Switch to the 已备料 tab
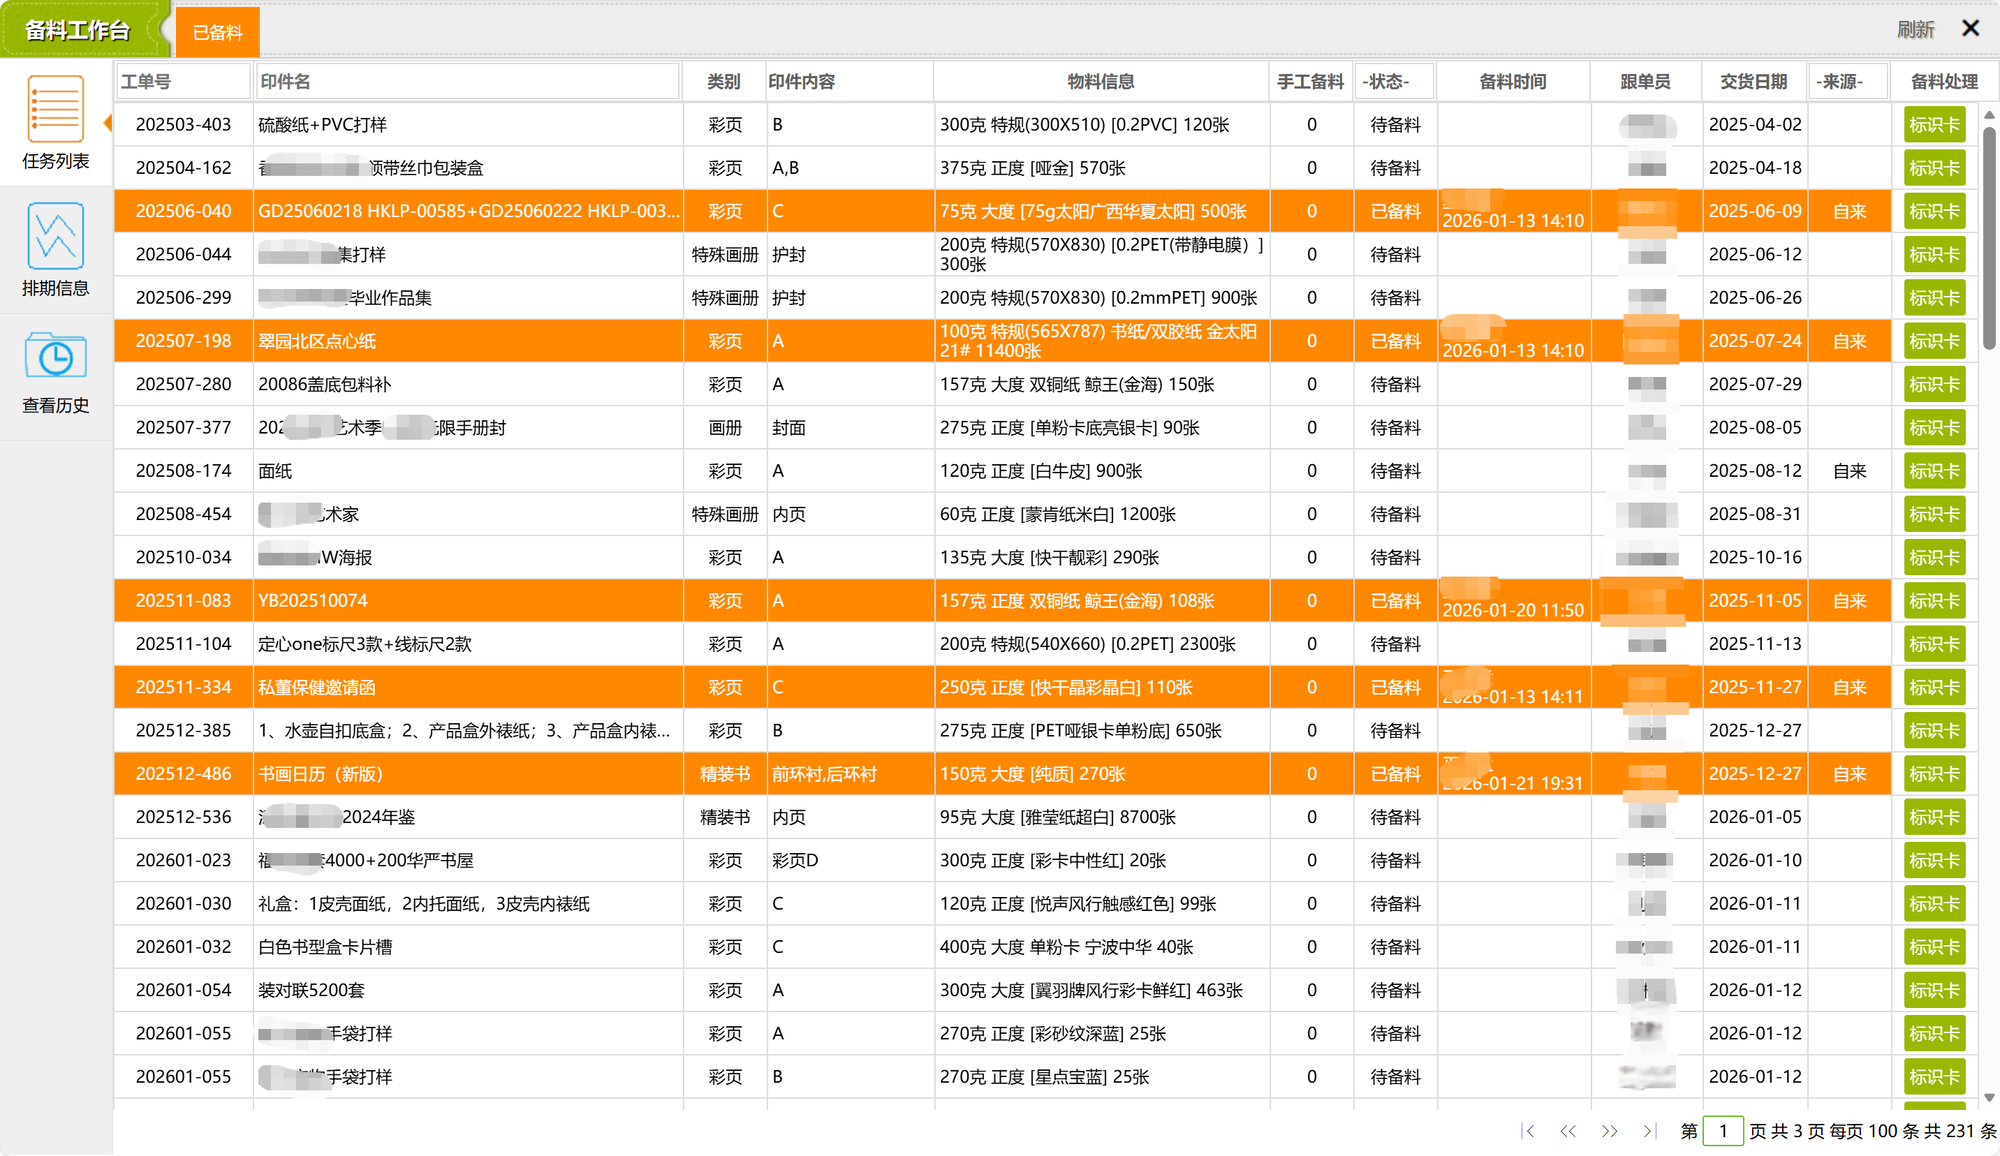 point(217,32)
